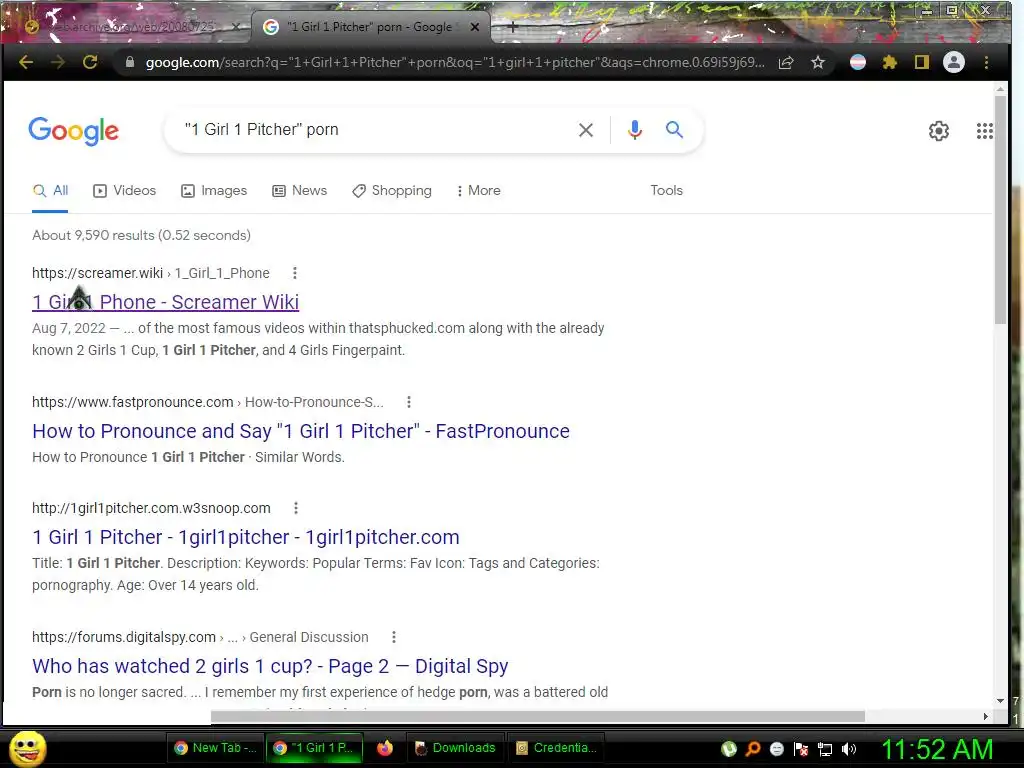This screenshot has width=1024, height=768.
Task: Switch to New Tab taskbar window
Action: pyautogui.click(x=216, y=748)
